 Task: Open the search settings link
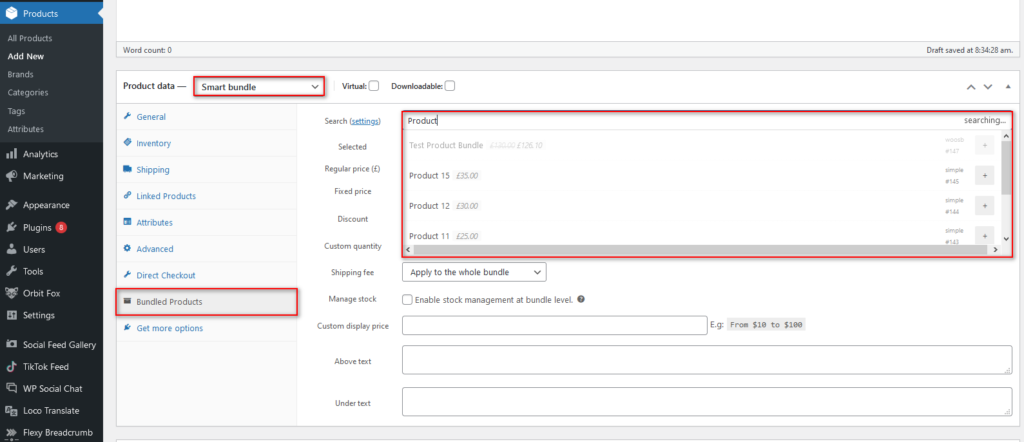[x=365, y=121]
